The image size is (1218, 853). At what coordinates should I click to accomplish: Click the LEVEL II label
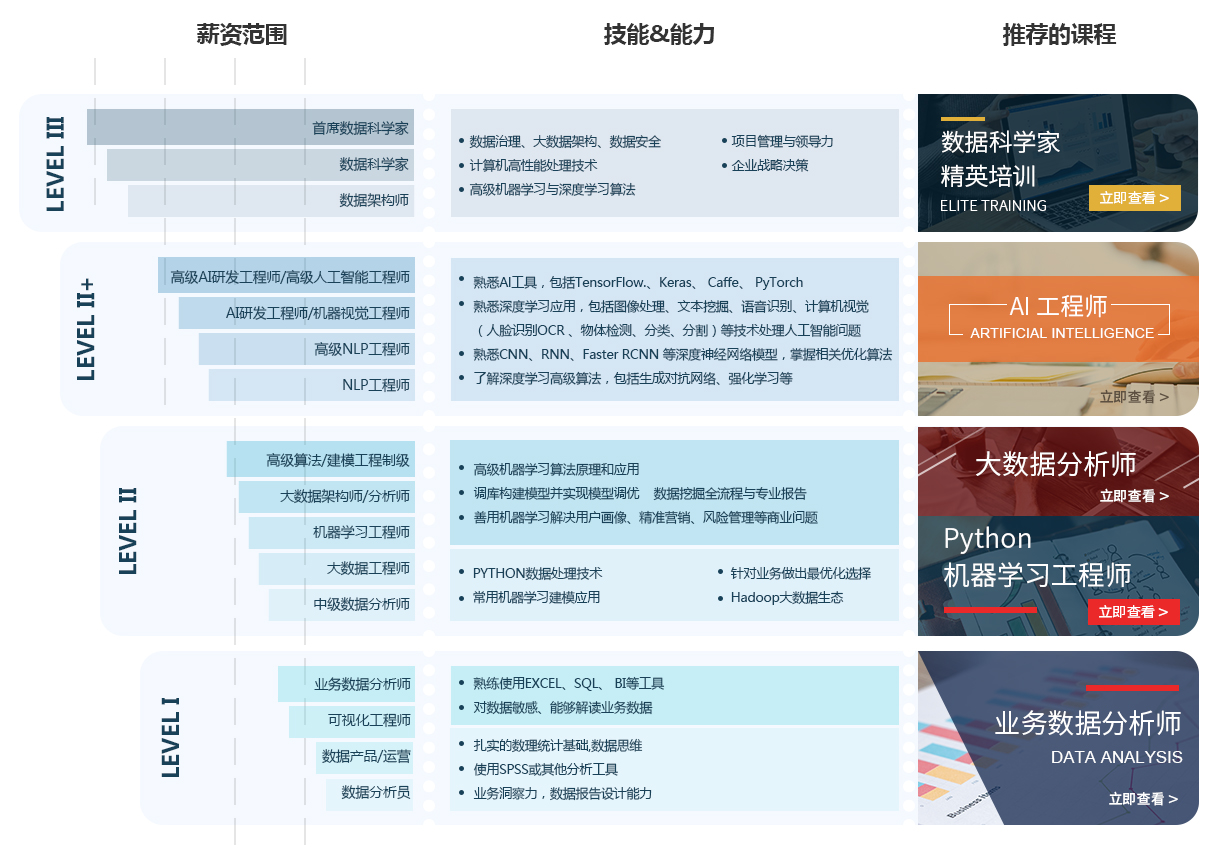click(127, 531)
